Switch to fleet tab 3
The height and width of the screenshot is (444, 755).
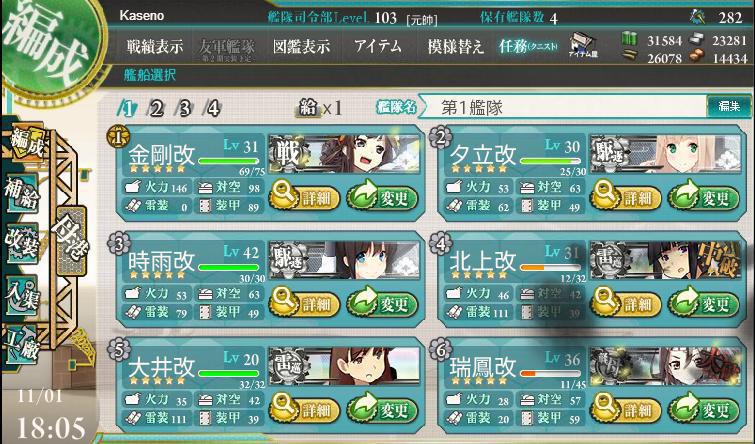tap(184, 109)
